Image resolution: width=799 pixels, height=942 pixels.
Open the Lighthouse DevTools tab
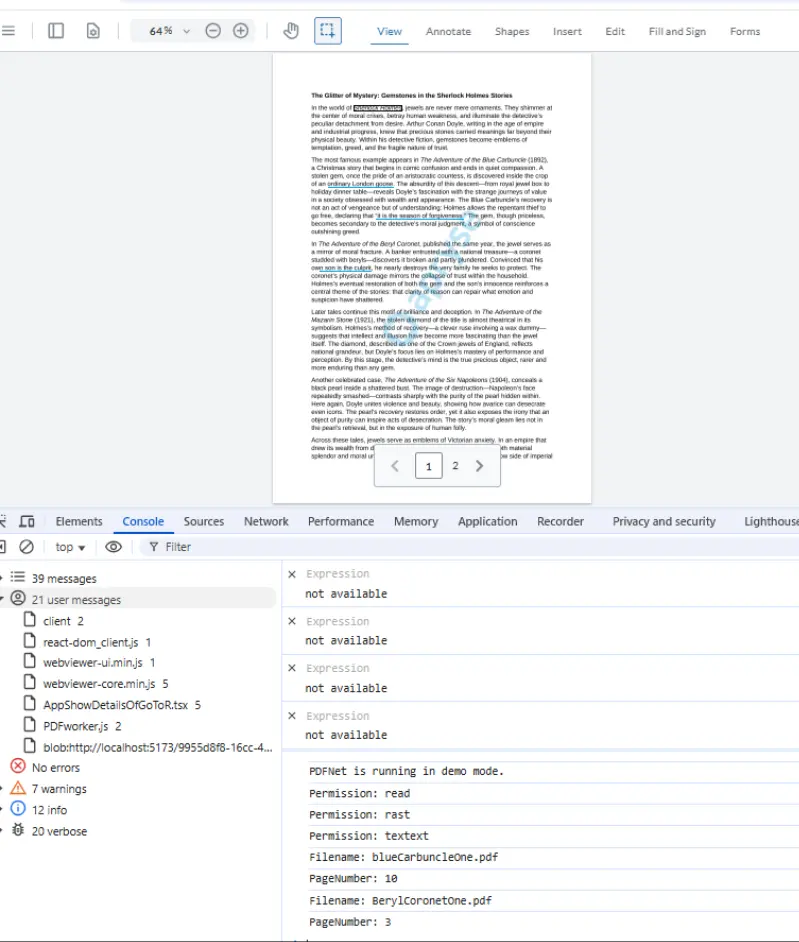[x=771, y=521]
